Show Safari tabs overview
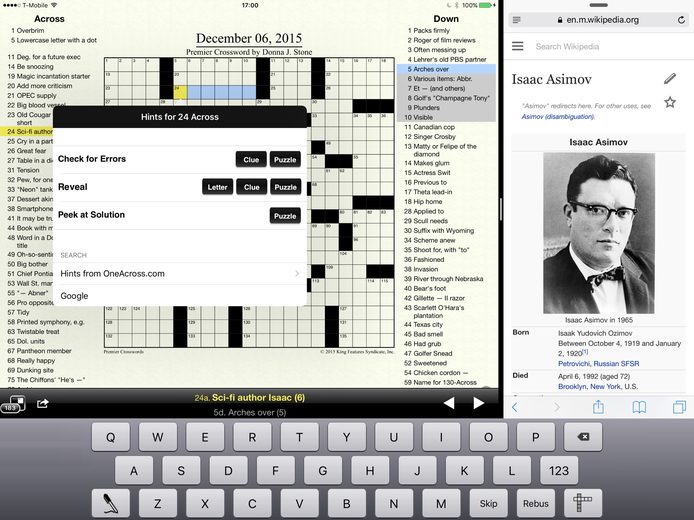Screen dimensions: 694x520 point(679,407)
